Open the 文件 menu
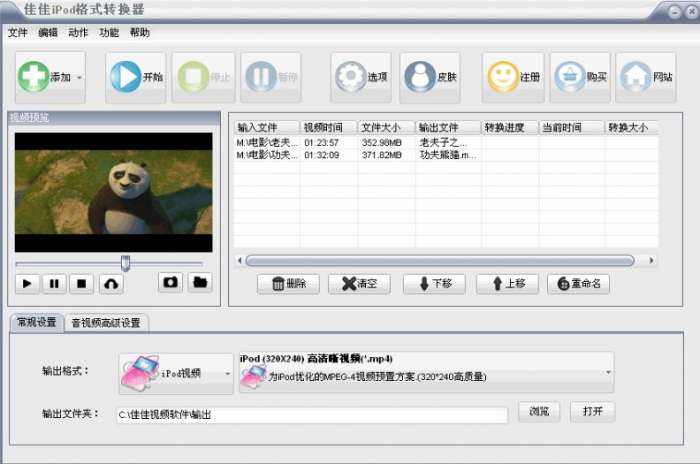The width and height of the screenshot is (700, 464). tap(18, 33)
